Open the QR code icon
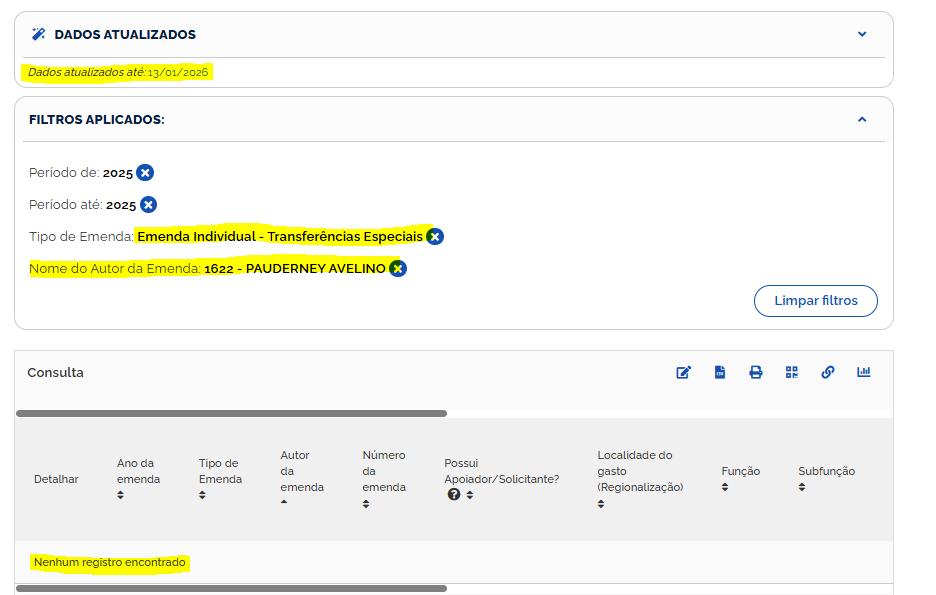Screen dimensions: 936x595 792,372
